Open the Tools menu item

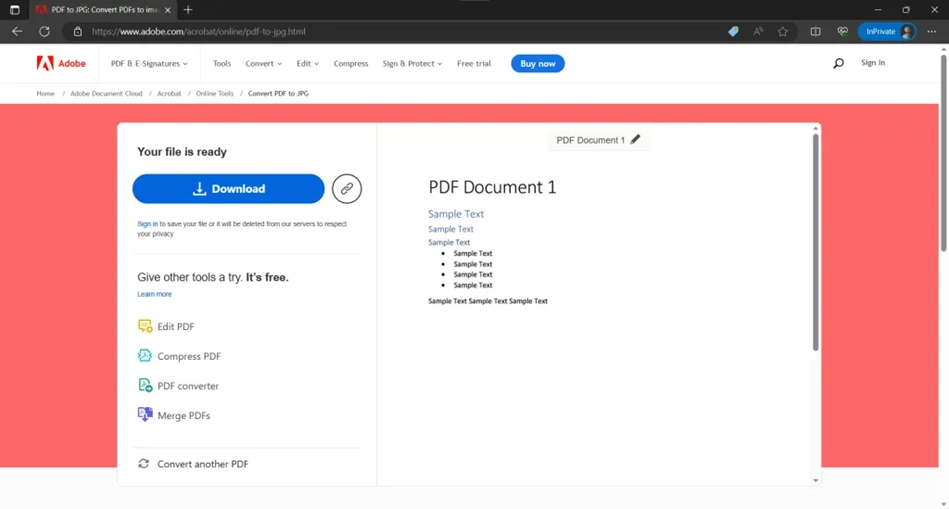(222, 64)
